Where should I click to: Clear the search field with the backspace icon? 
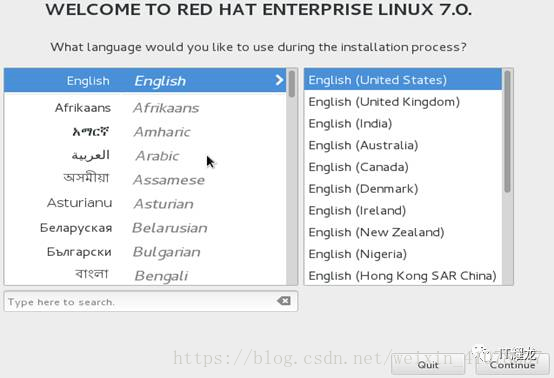[x=284, y=301]
